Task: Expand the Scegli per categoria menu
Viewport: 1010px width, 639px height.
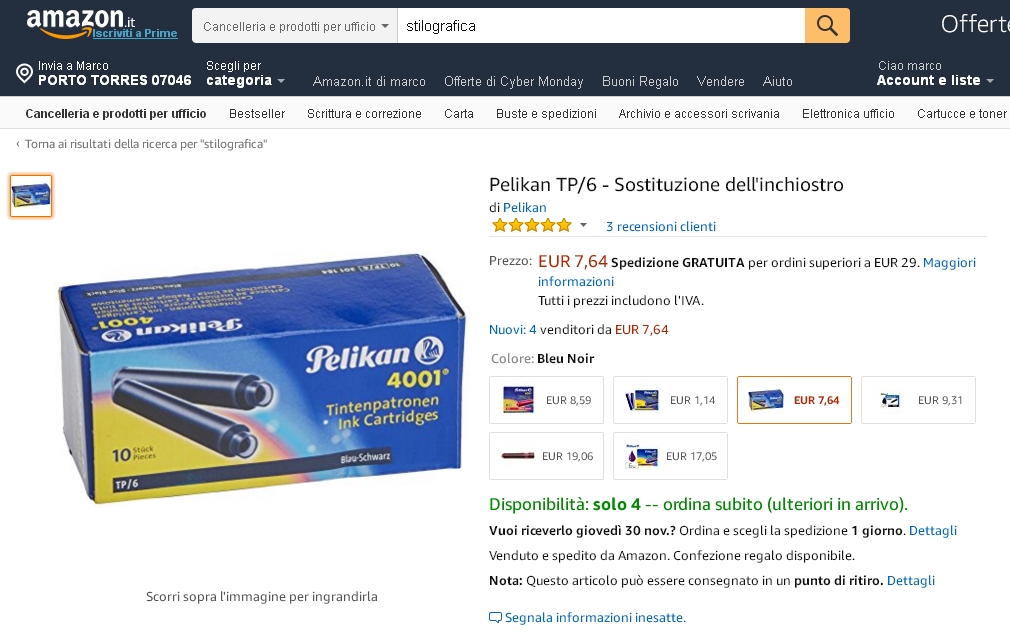Action: click(x=245, y=73)
